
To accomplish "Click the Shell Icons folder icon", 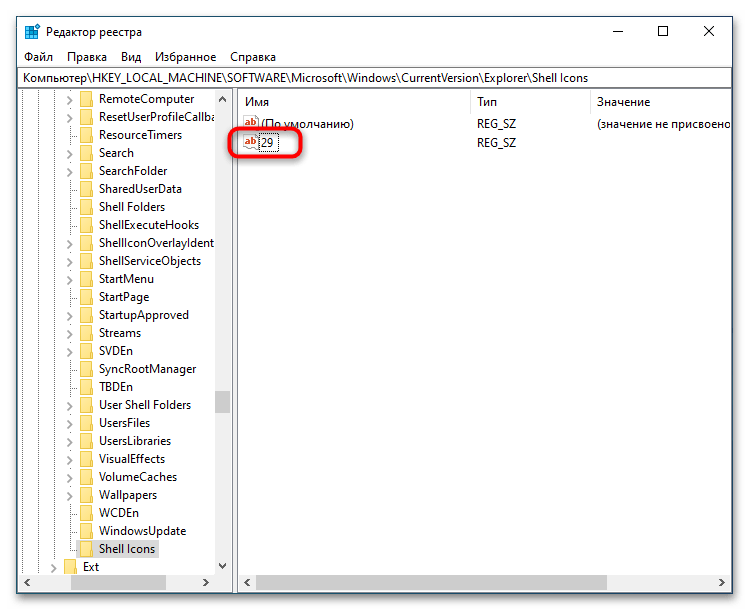I will [x=86, y=549].
